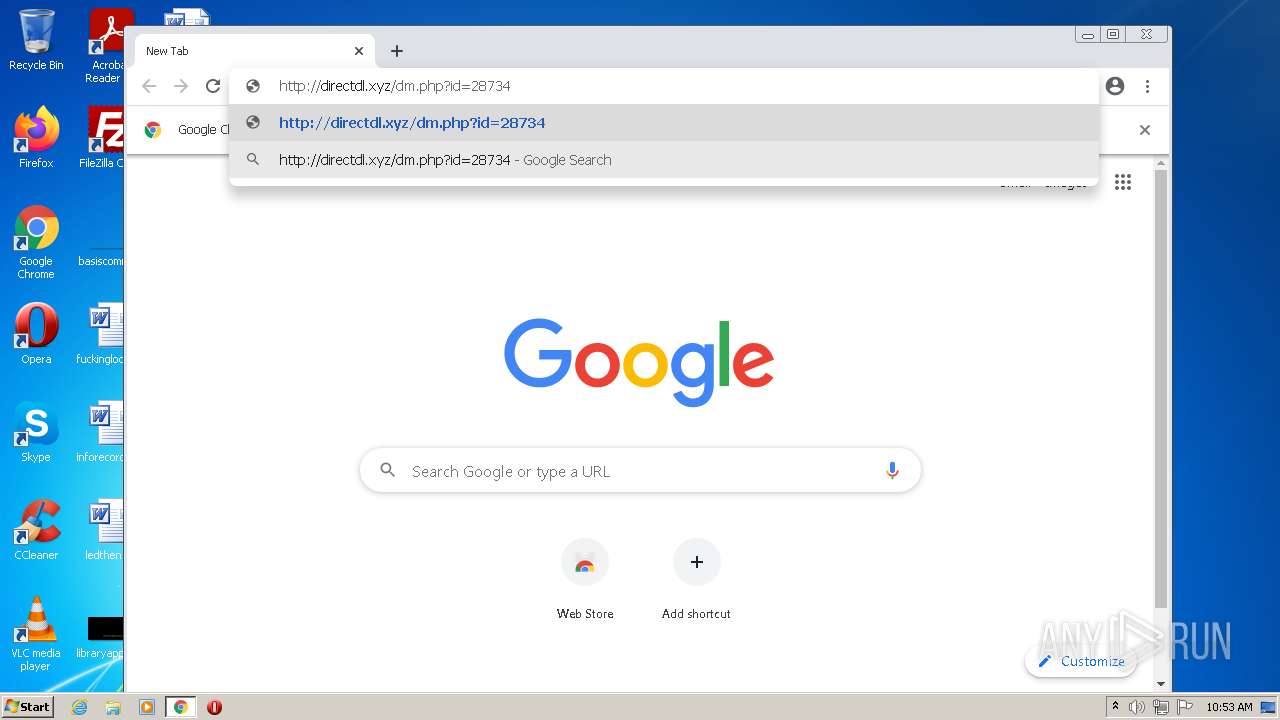Open Recycle Bin desktop icon

[x=36, y=40]
